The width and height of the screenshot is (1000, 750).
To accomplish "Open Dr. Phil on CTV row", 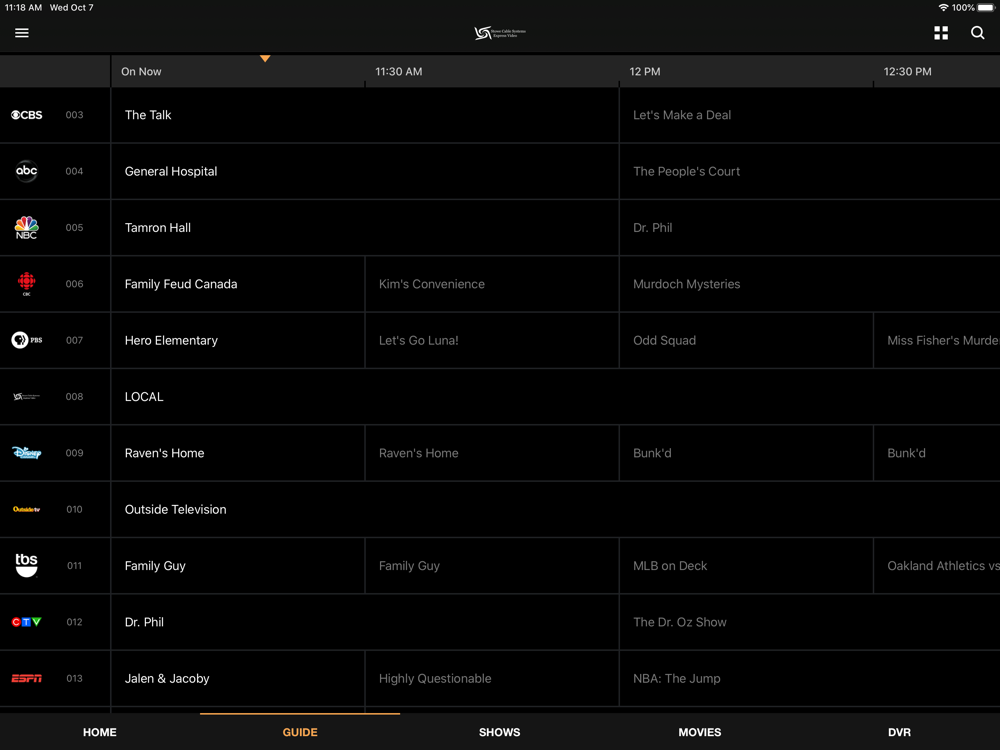I will [x=365, y=622].
